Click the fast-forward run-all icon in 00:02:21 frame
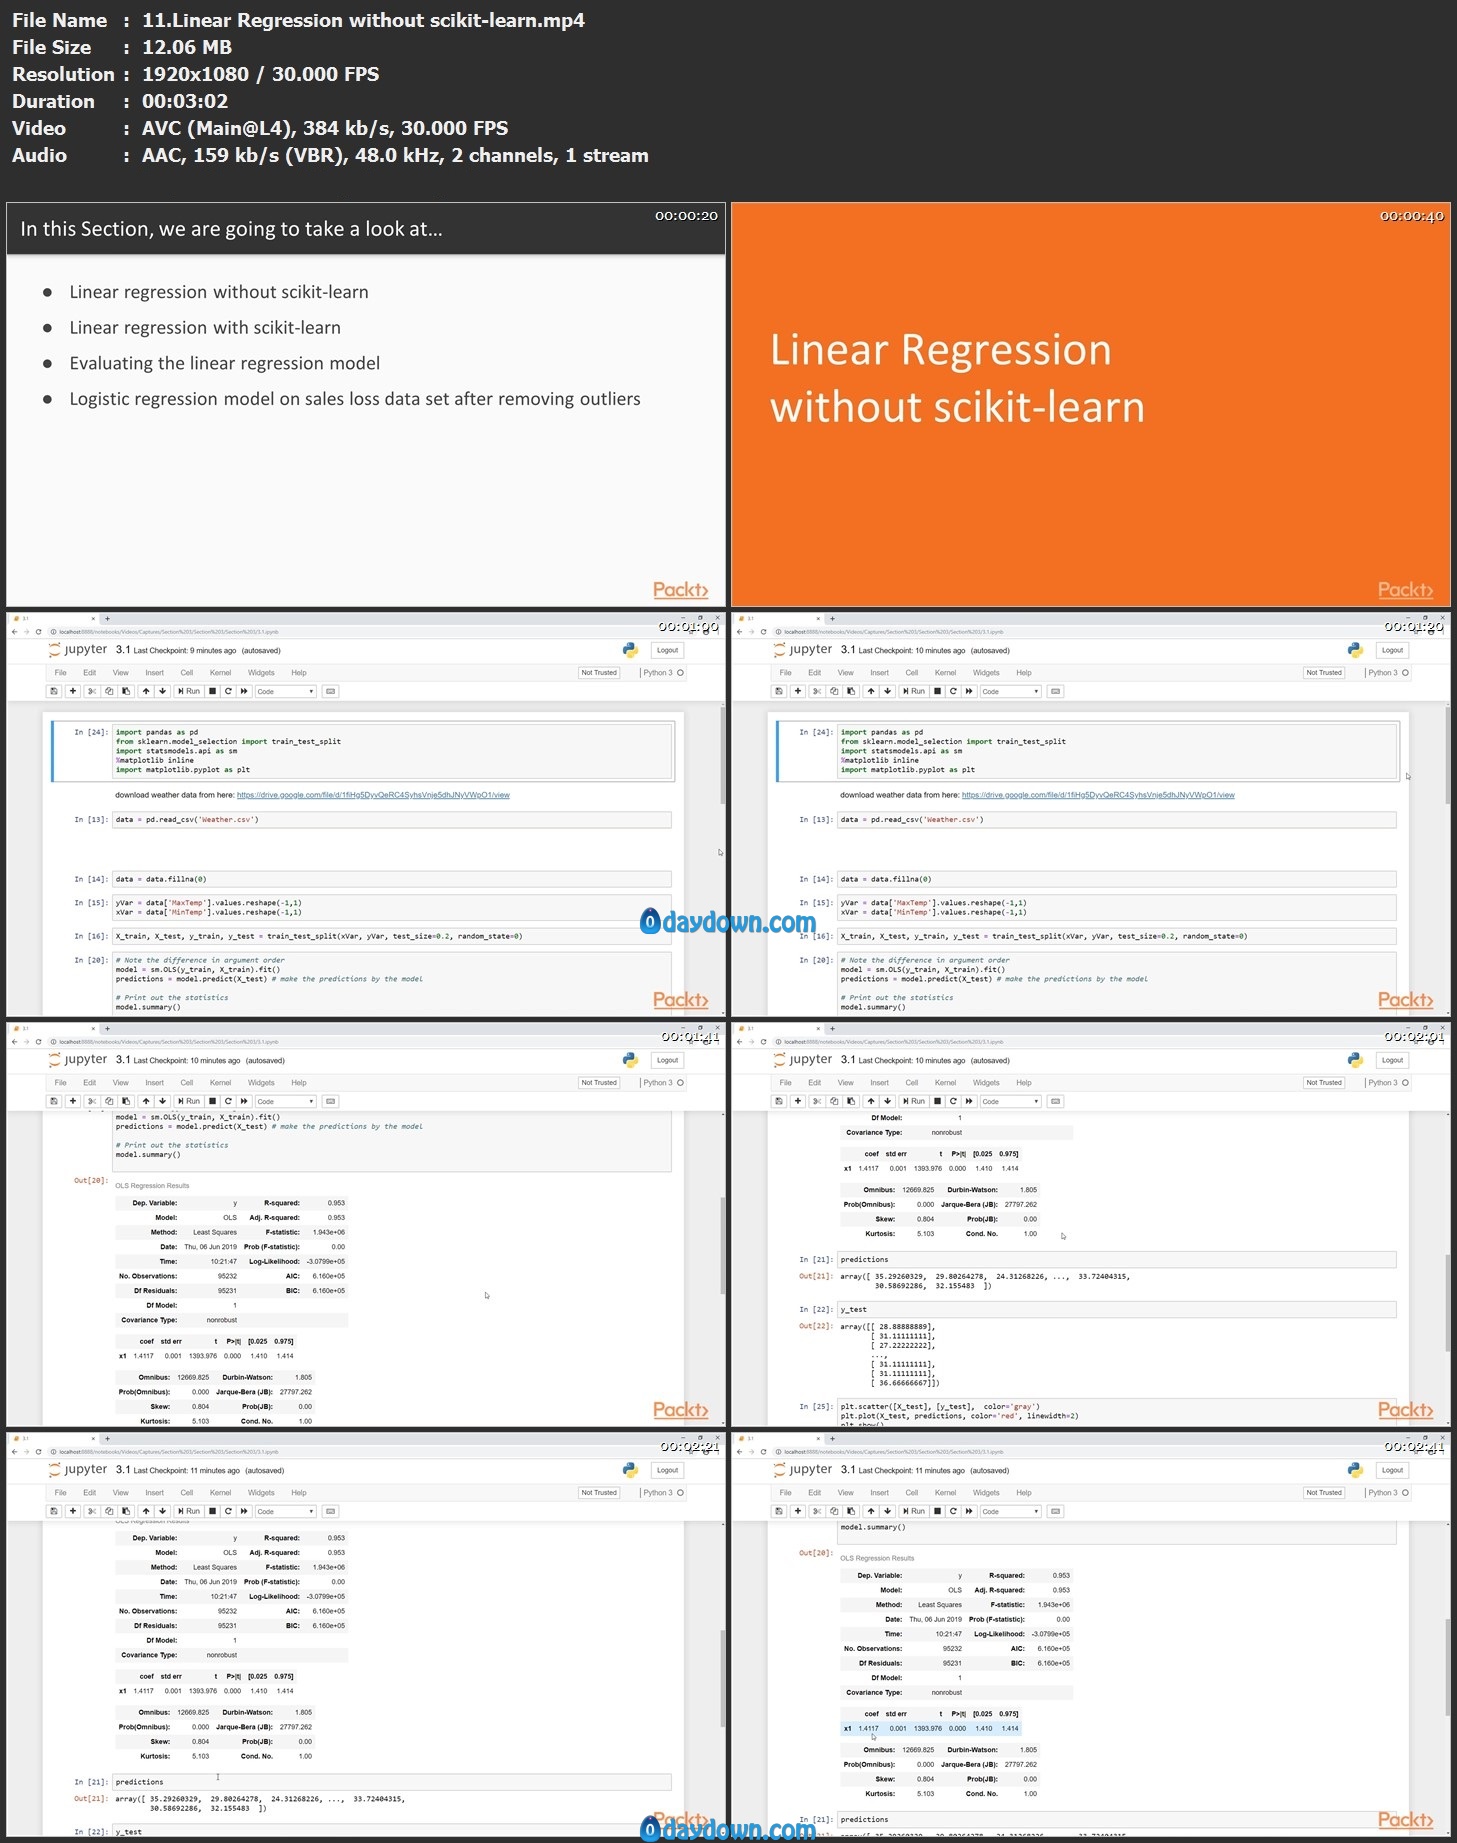Viewport: 1457px width, 1843px height. pyautogui.click(x=244, y=1511)
